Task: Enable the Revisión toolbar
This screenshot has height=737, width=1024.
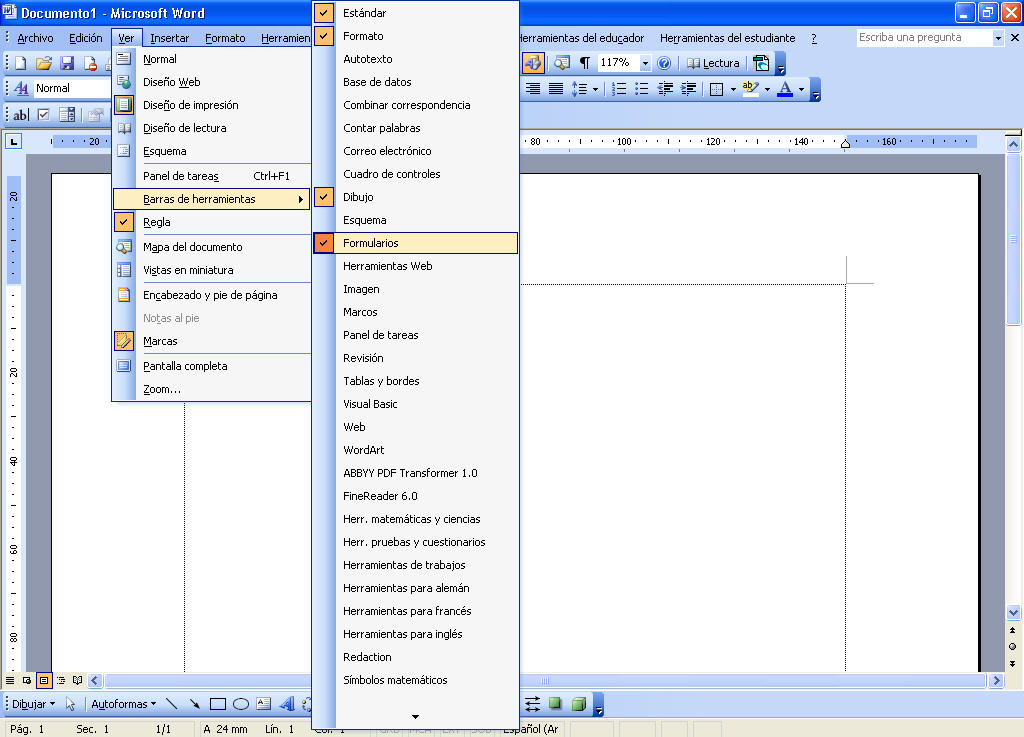Action: tap(415, 358)
